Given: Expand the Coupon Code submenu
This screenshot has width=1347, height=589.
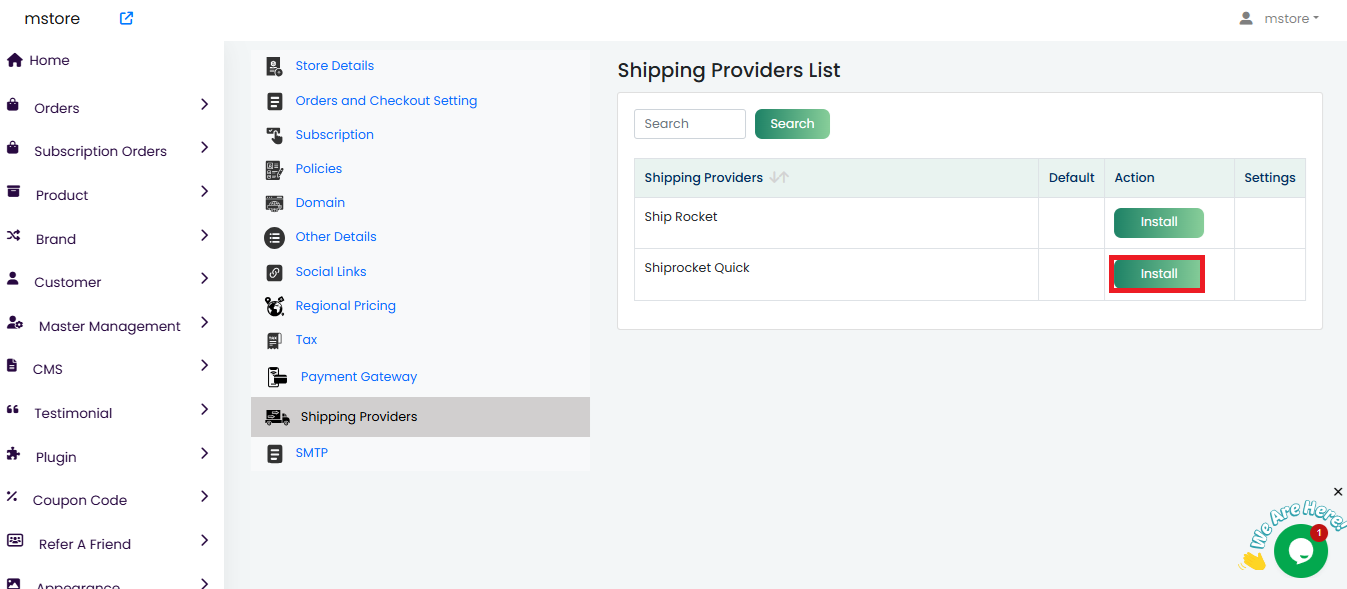Looking at the screenshot, I should (204, 497).
